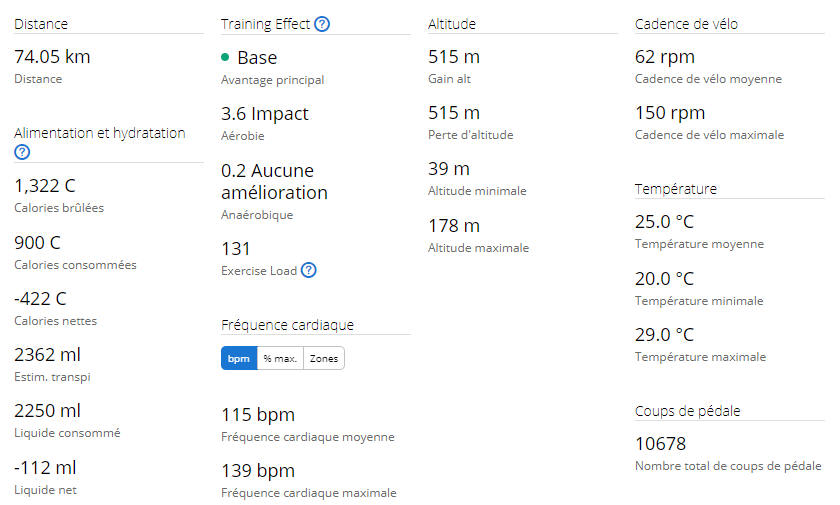The width and height of the screenshot is (840, 505).
Task: Click the 131 Exercise Load value
Action: [236, 249]
